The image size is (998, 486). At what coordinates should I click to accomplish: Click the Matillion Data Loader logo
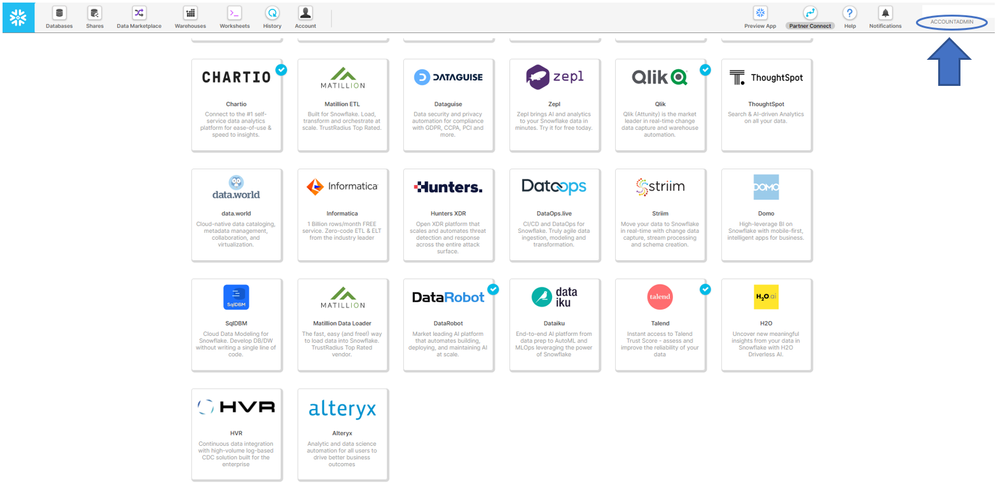click(342, 298)
